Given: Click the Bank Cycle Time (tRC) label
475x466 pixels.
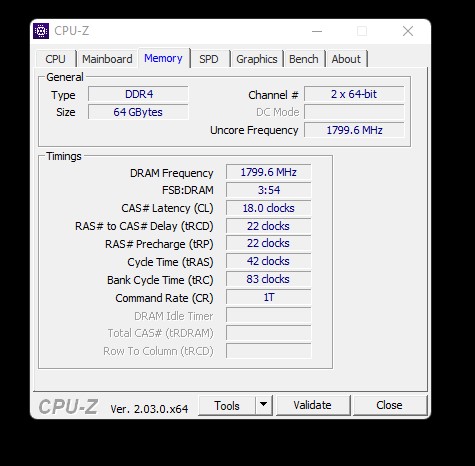Looking at the screenshot, I should pyautogui.click(x=160, y=280).
